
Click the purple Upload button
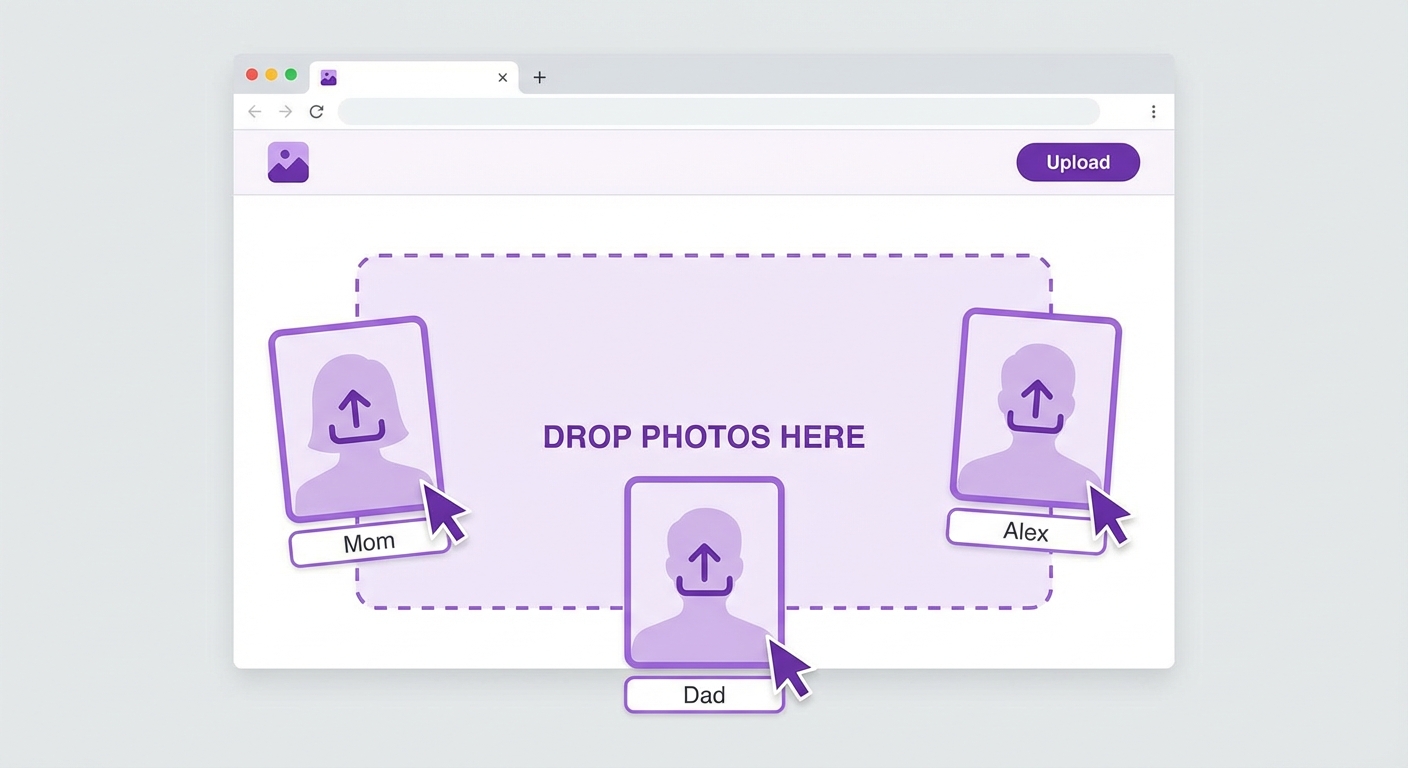[x=1077, y=162]
